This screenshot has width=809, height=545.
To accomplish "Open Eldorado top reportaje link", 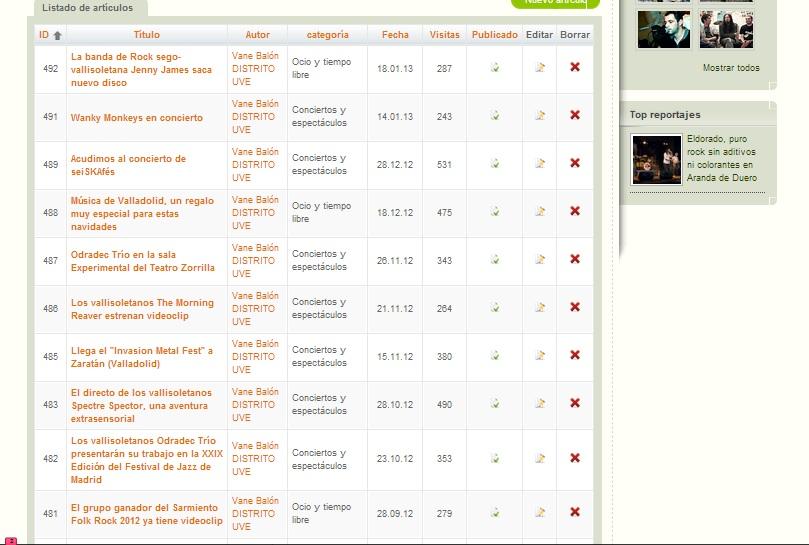I will click(721, 158).
